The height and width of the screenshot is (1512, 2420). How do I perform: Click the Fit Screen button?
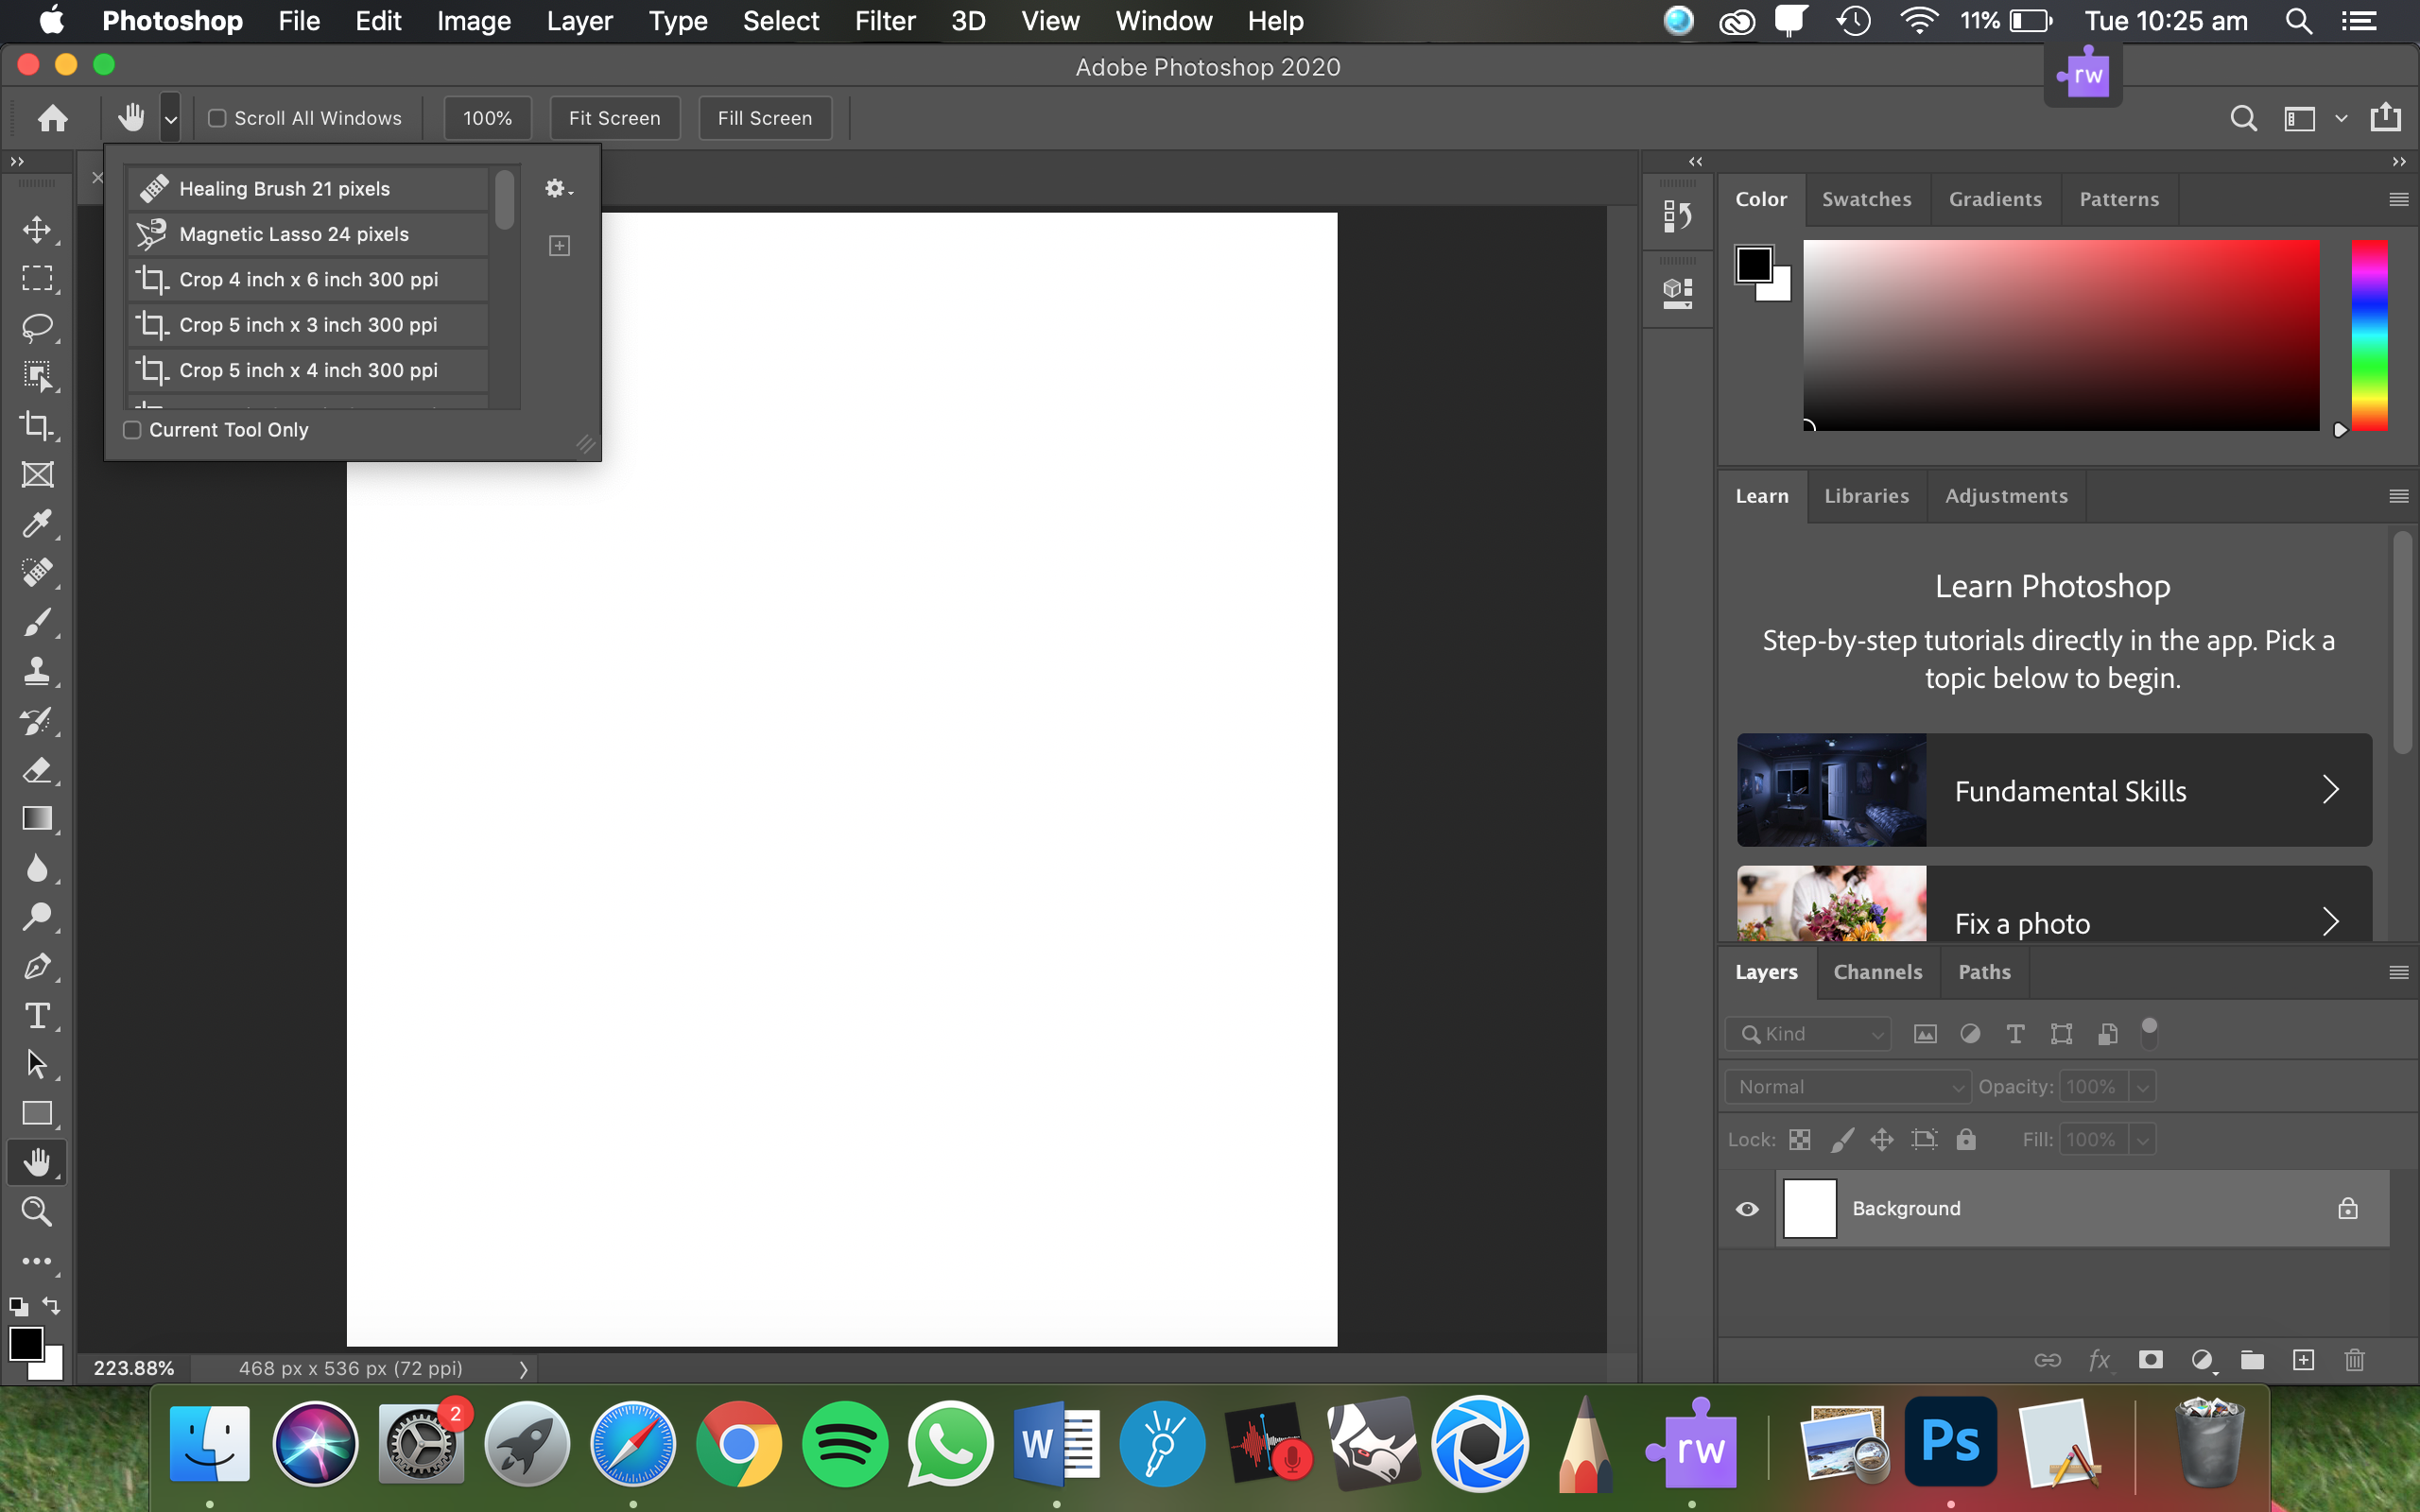614,117
